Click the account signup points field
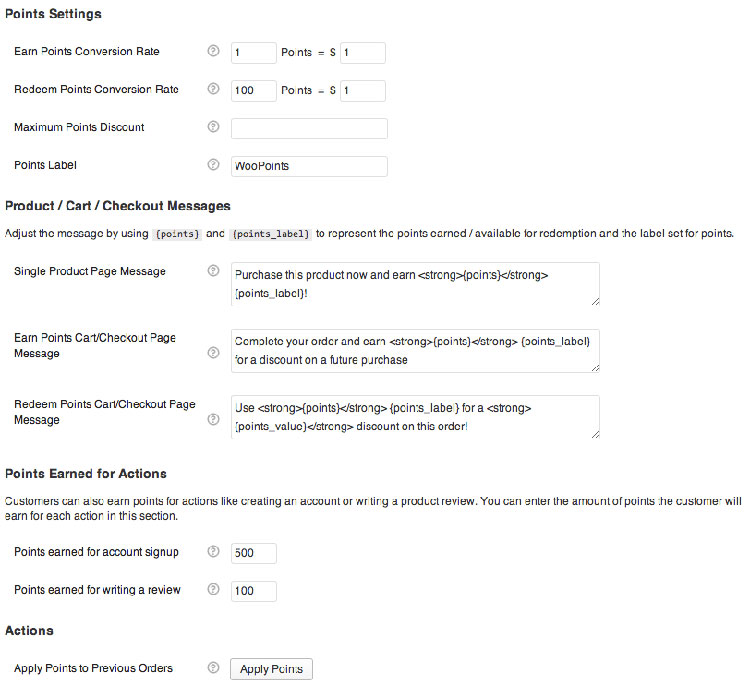This screenshot has width=750, height=697. (x=253, y=553)
